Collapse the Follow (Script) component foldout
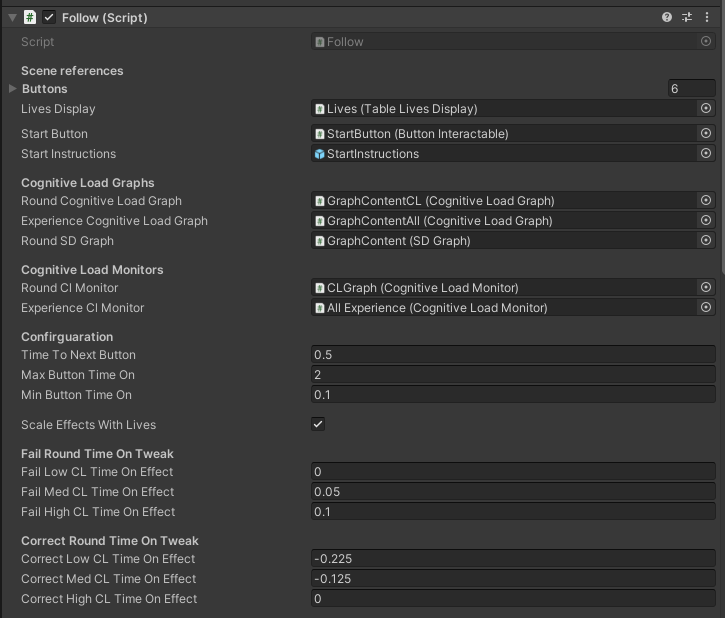The image size is (725, 618). click(12, 17)
